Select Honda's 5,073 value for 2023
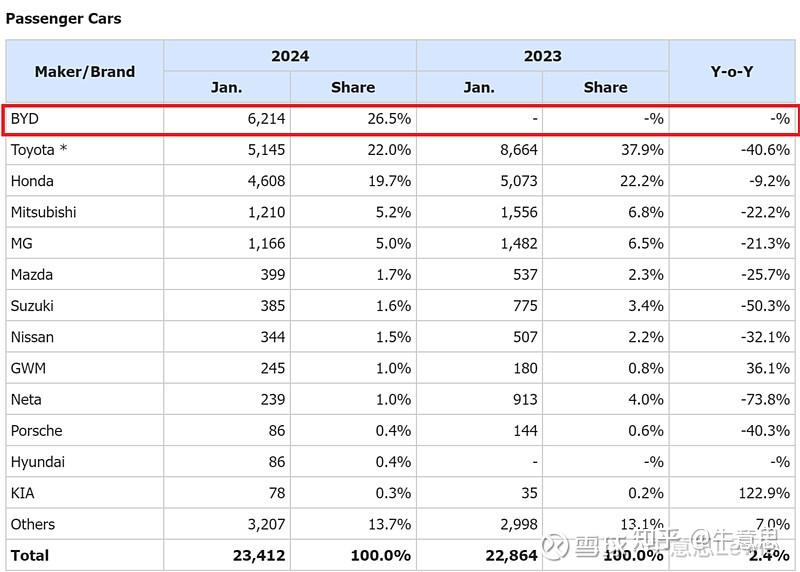 480,181
